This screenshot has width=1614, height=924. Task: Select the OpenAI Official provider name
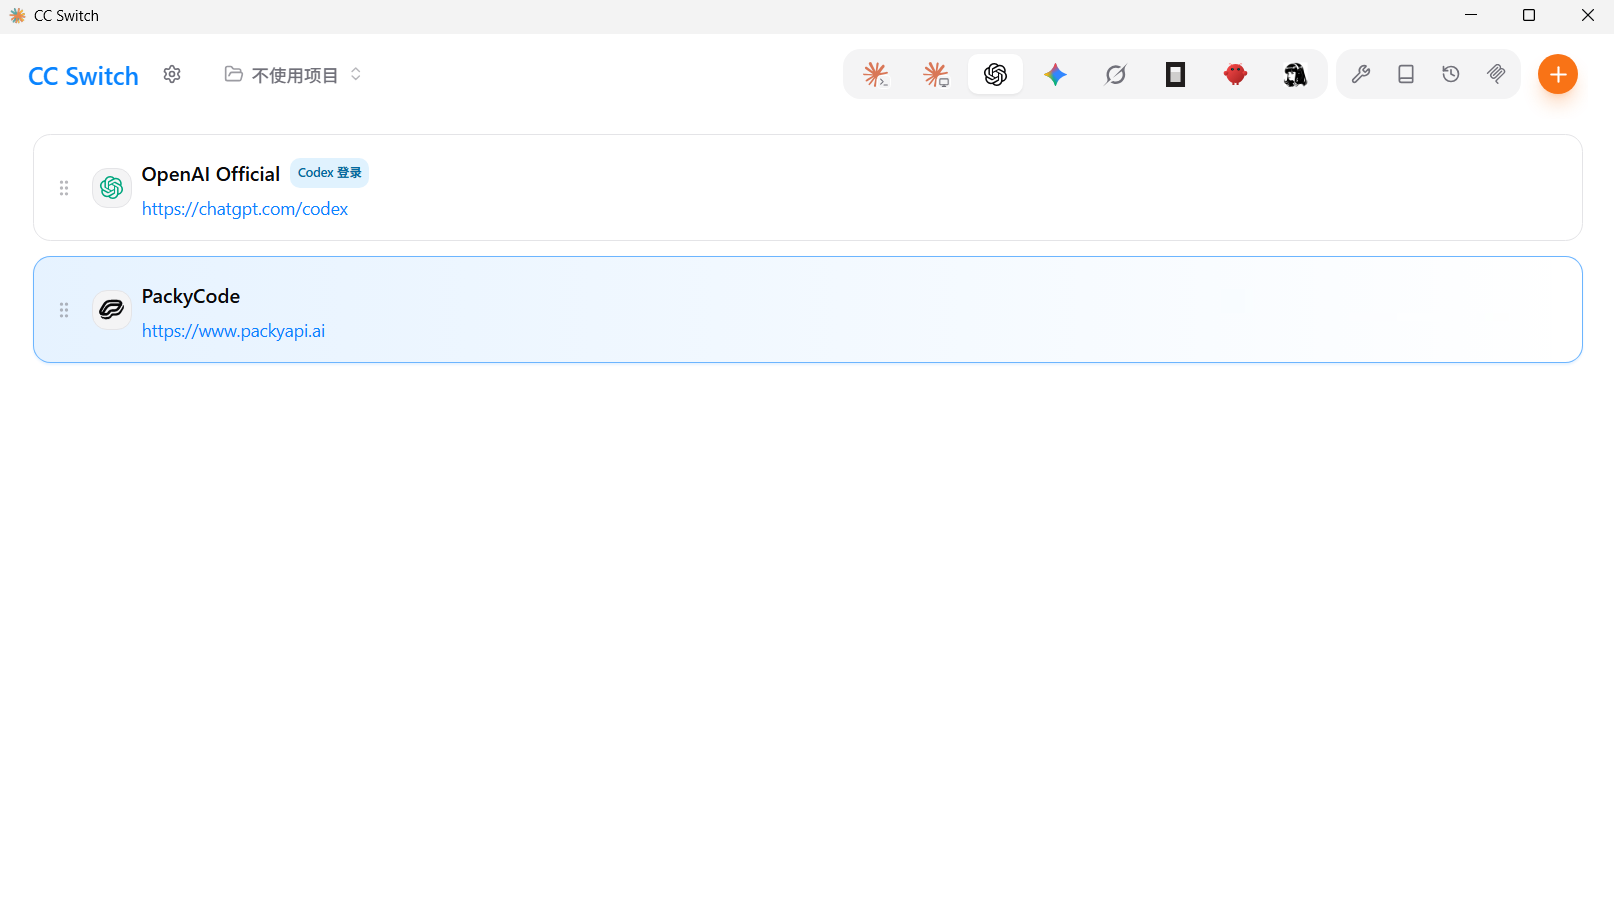coord(211,174)
